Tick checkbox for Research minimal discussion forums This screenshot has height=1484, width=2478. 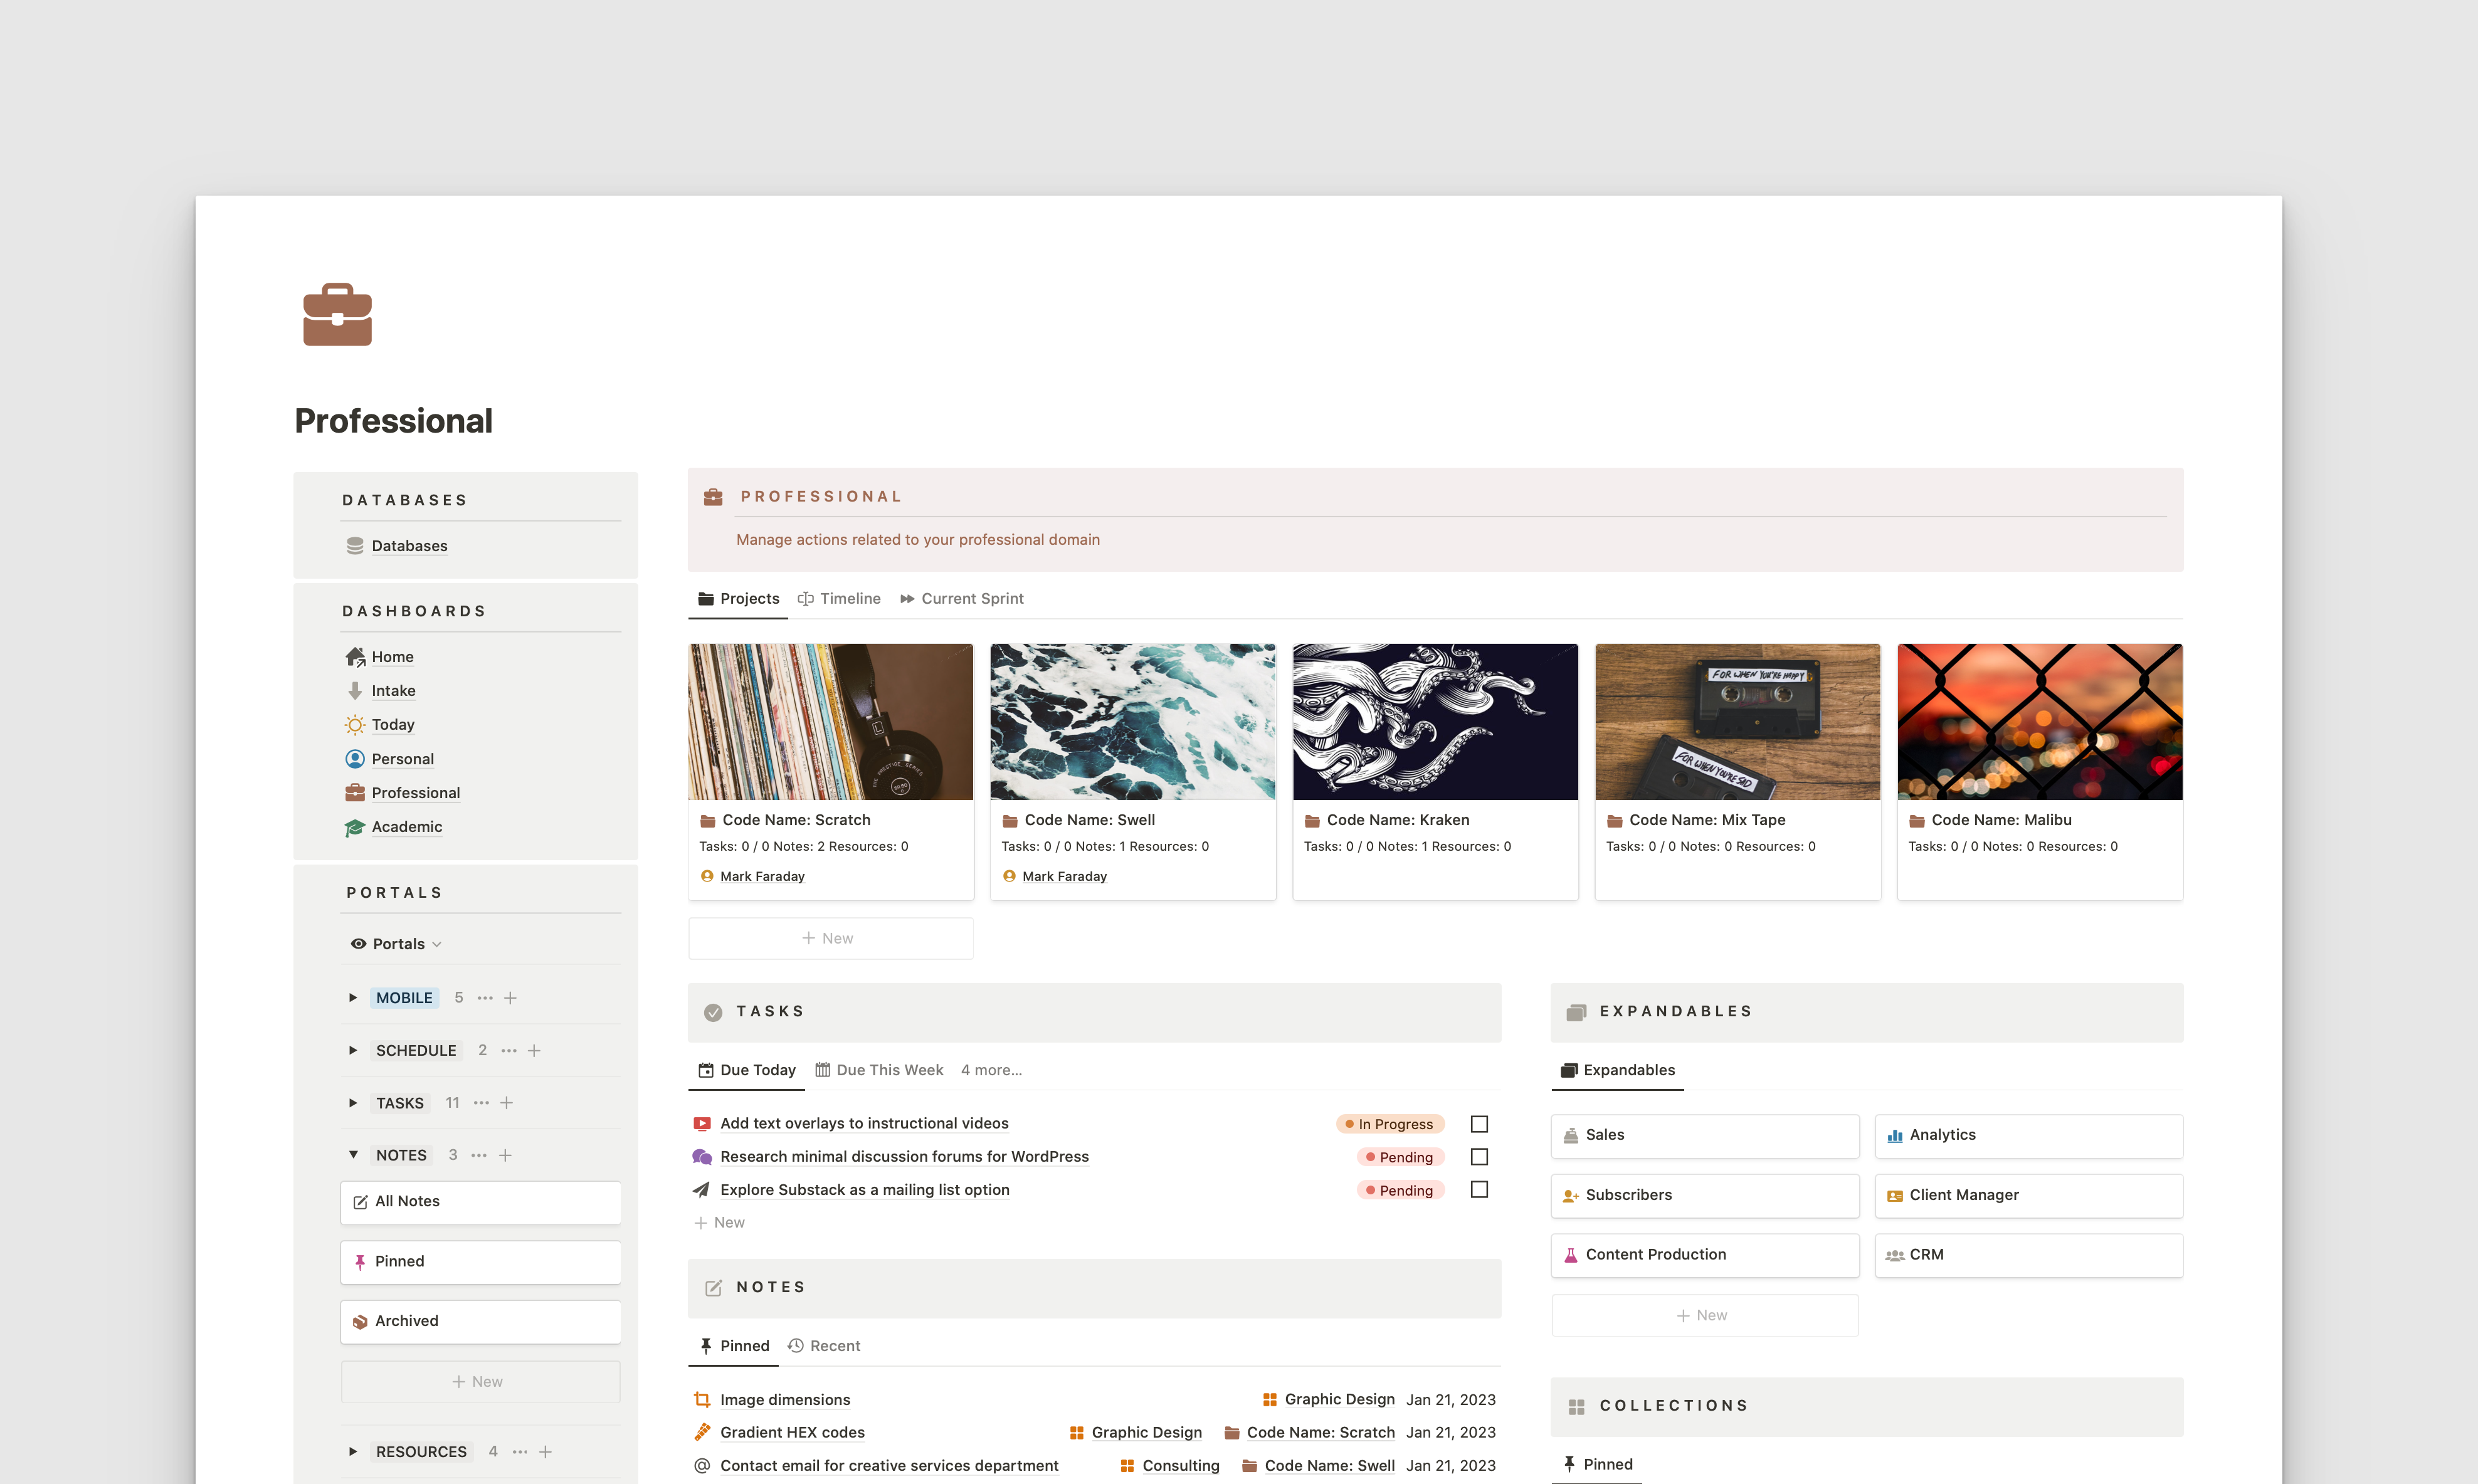coord(1479,1157)
